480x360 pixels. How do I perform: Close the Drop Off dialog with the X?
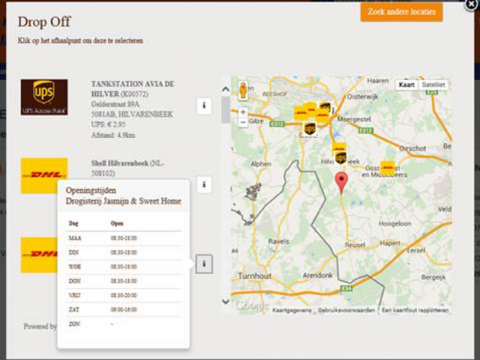coord(471,5)
